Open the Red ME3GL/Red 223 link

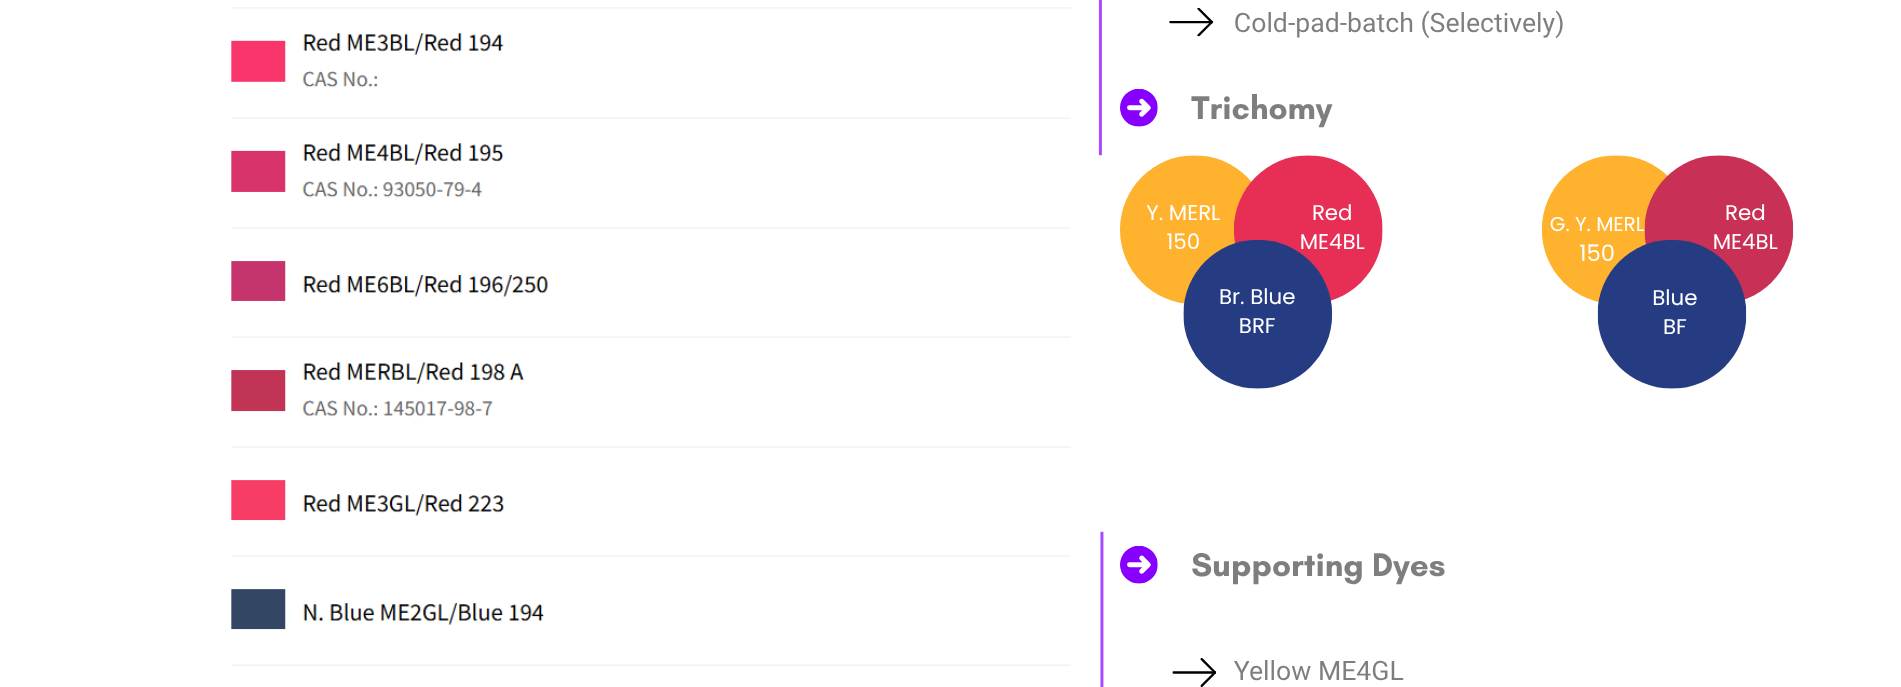[403, 504]
